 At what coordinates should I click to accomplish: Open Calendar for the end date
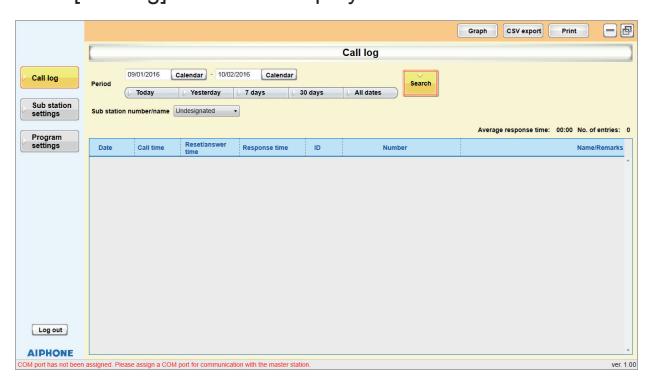pyautogui.click(x=279, y=75)
